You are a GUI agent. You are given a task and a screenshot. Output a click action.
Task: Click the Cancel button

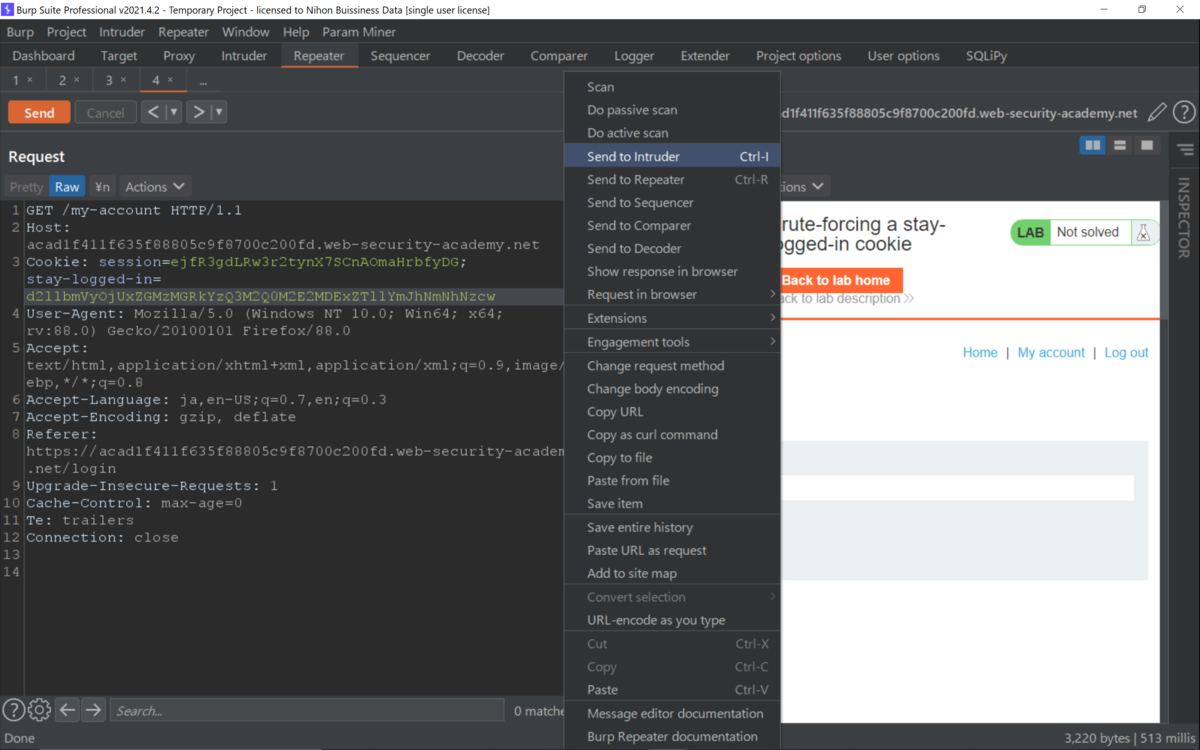click(105, 112)
